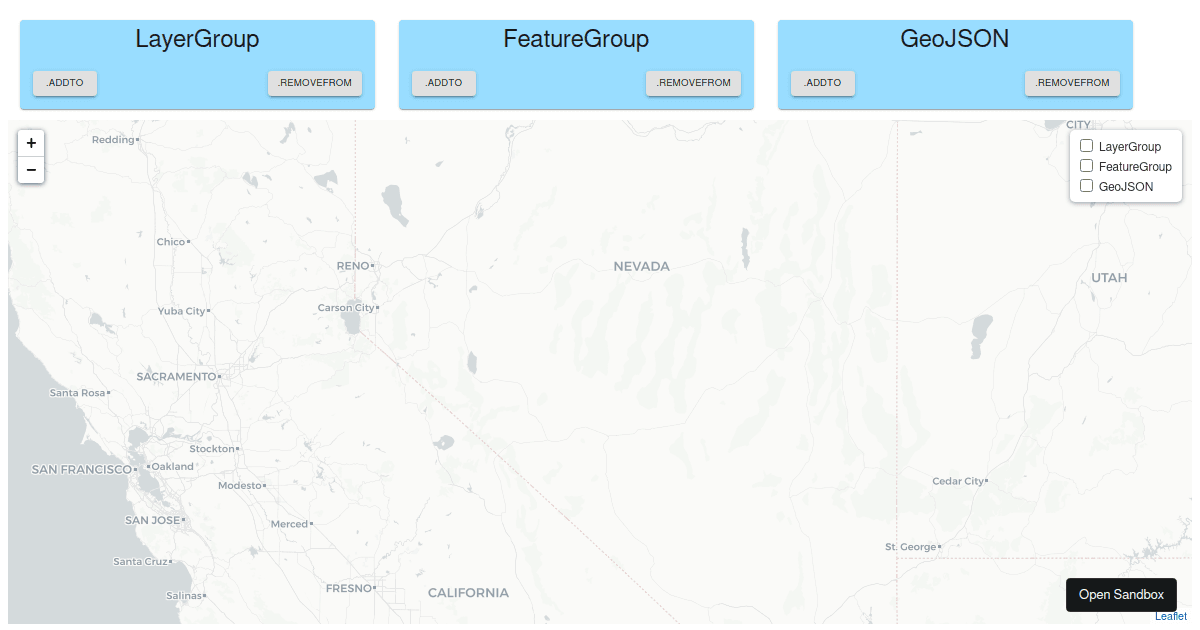This screenshot has width=1200, height=630.
Task: Enable the FeatureGroup checkbox in the layers control
Action: coord(1086,165)
